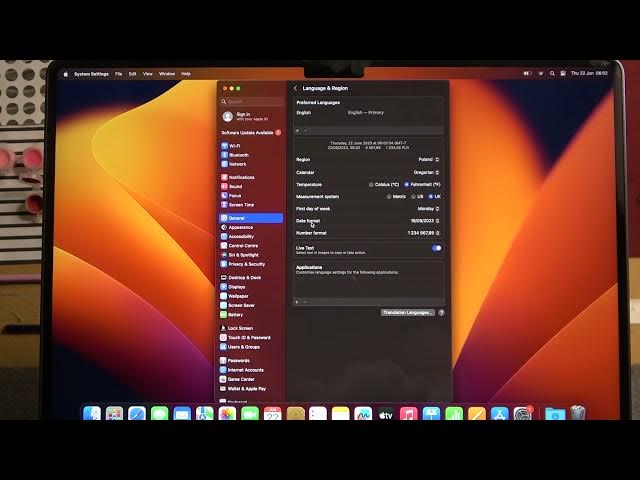The image size is (640, 480).
Task: Select the English preferred language row
Action: click(369, 113)
